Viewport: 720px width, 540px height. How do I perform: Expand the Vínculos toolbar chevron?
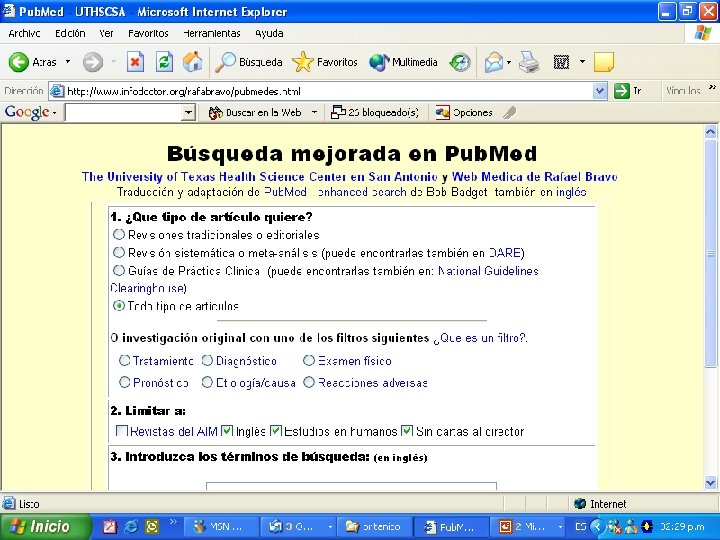[712, 87]
